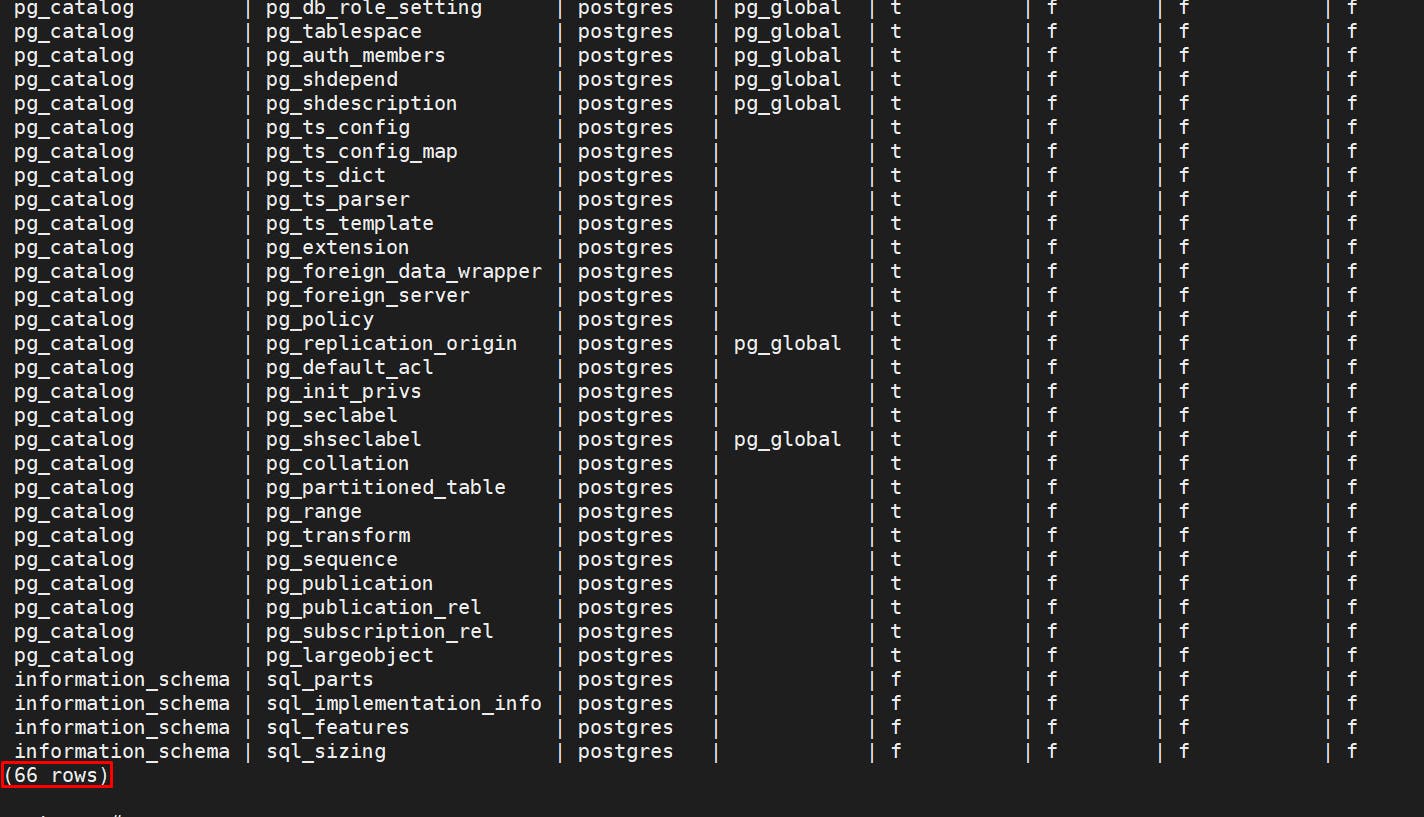The height and width of the screenshot is (817, 1424).
Task: Select the pg_partitioned_table entry
Action: [385, 487]
